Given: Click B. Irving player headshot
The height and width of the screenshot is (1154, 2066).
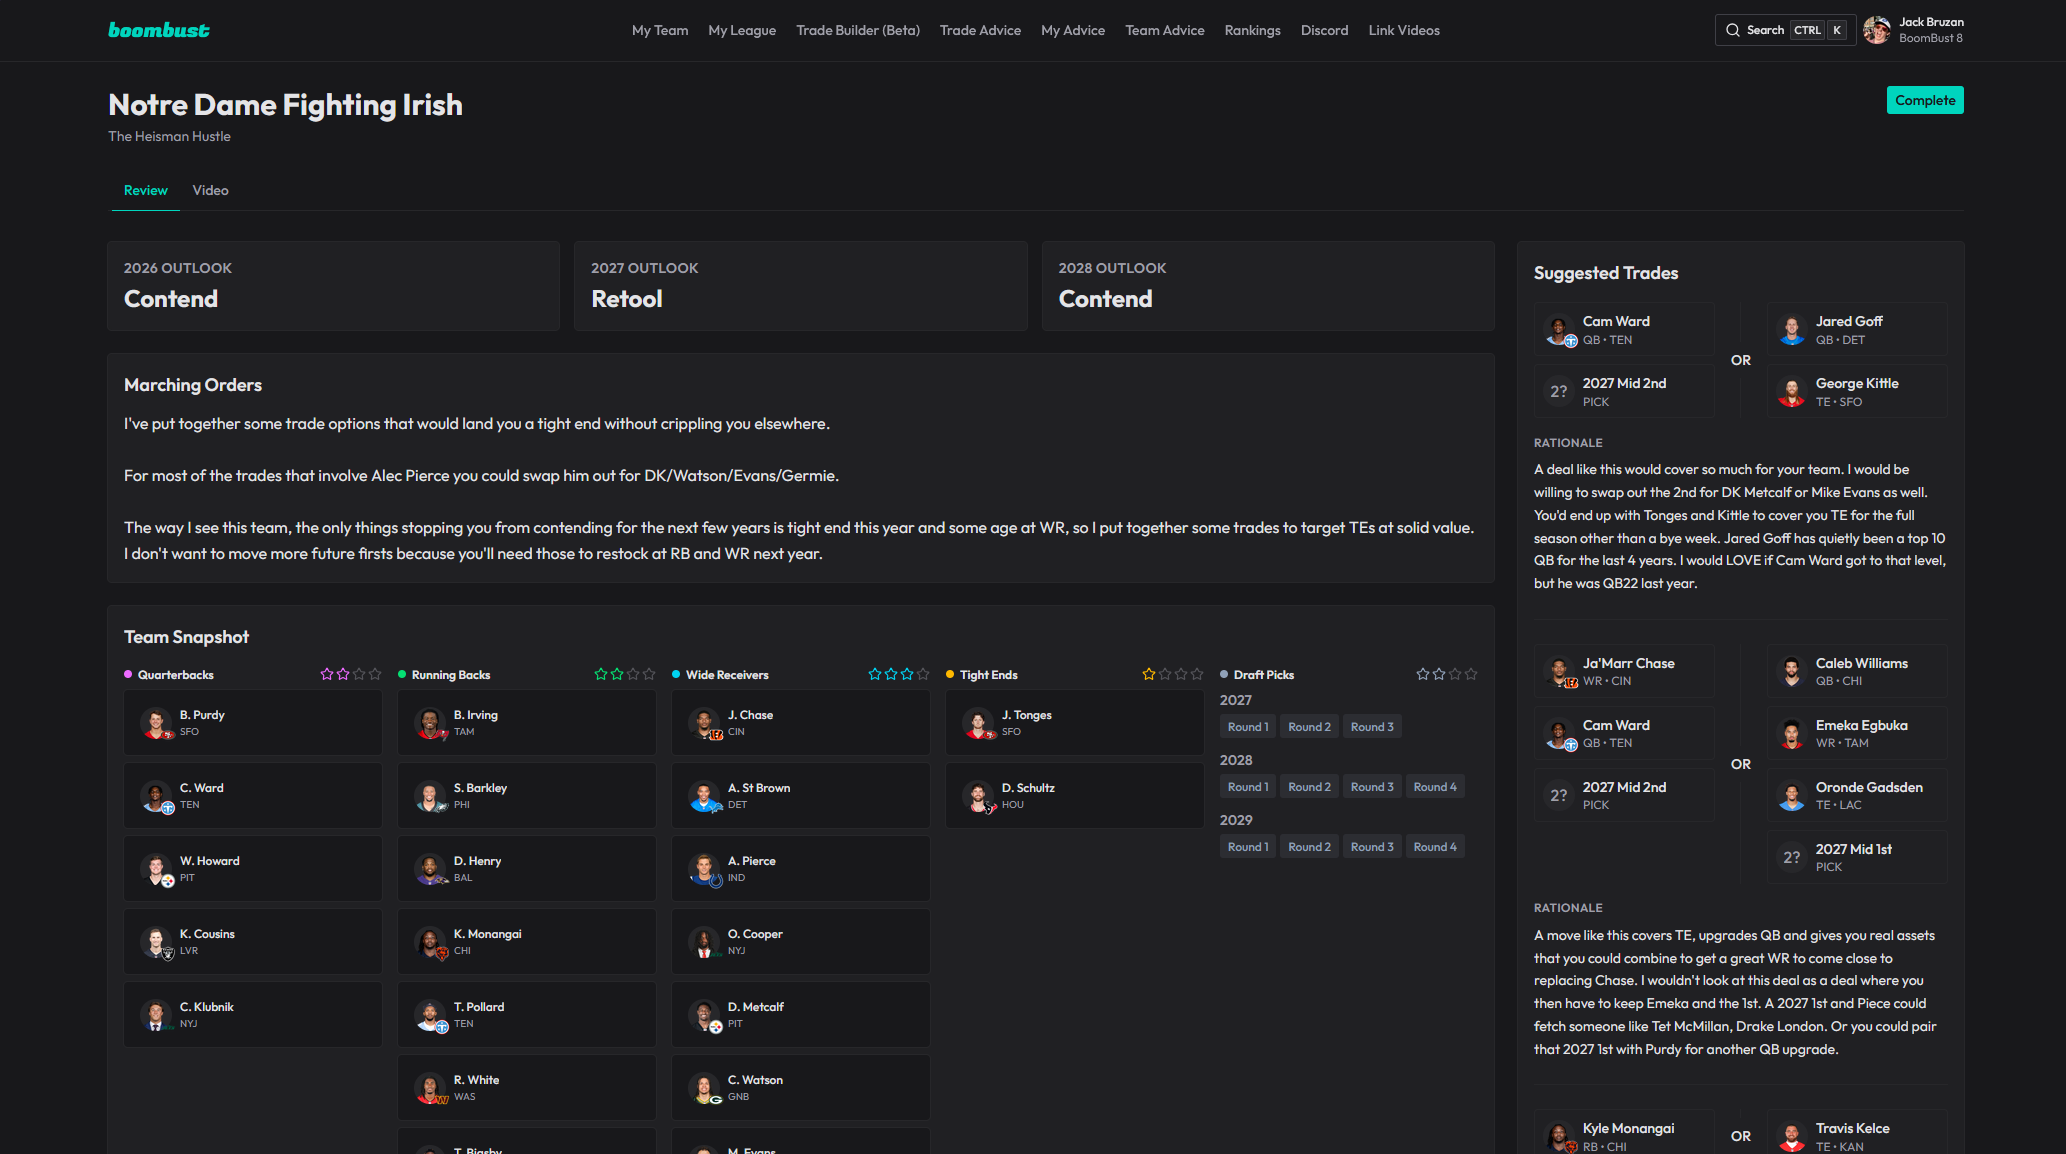Looking at the screenshot, I should [x=430, y=723].
